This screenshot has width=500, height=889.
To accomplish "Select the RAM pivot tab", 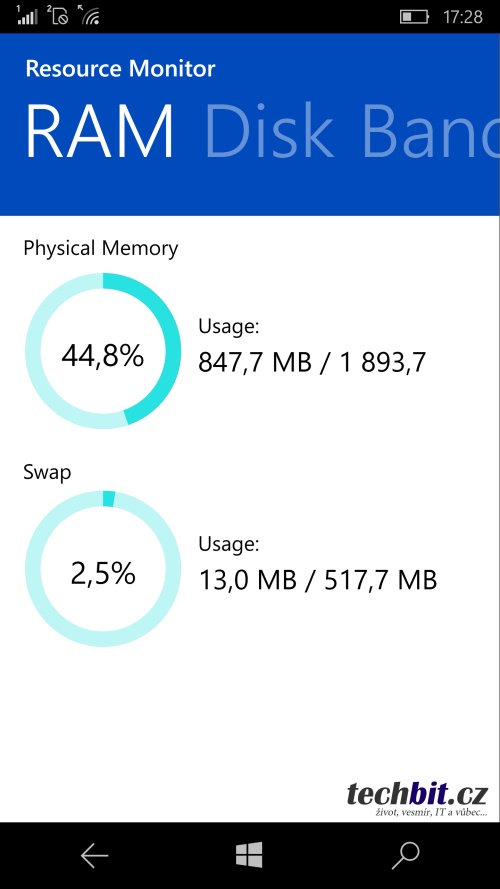I will 100,131.
